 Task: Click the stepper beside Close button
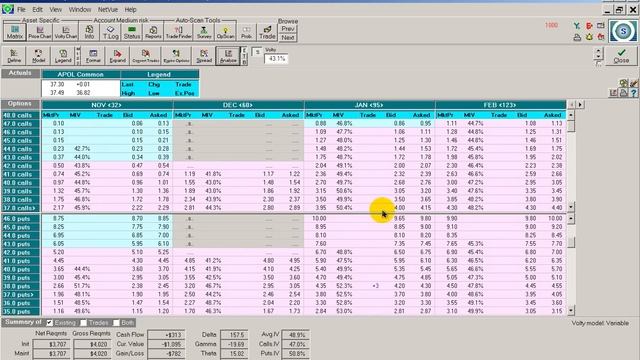pyautogui.click(x=598, y=53)
